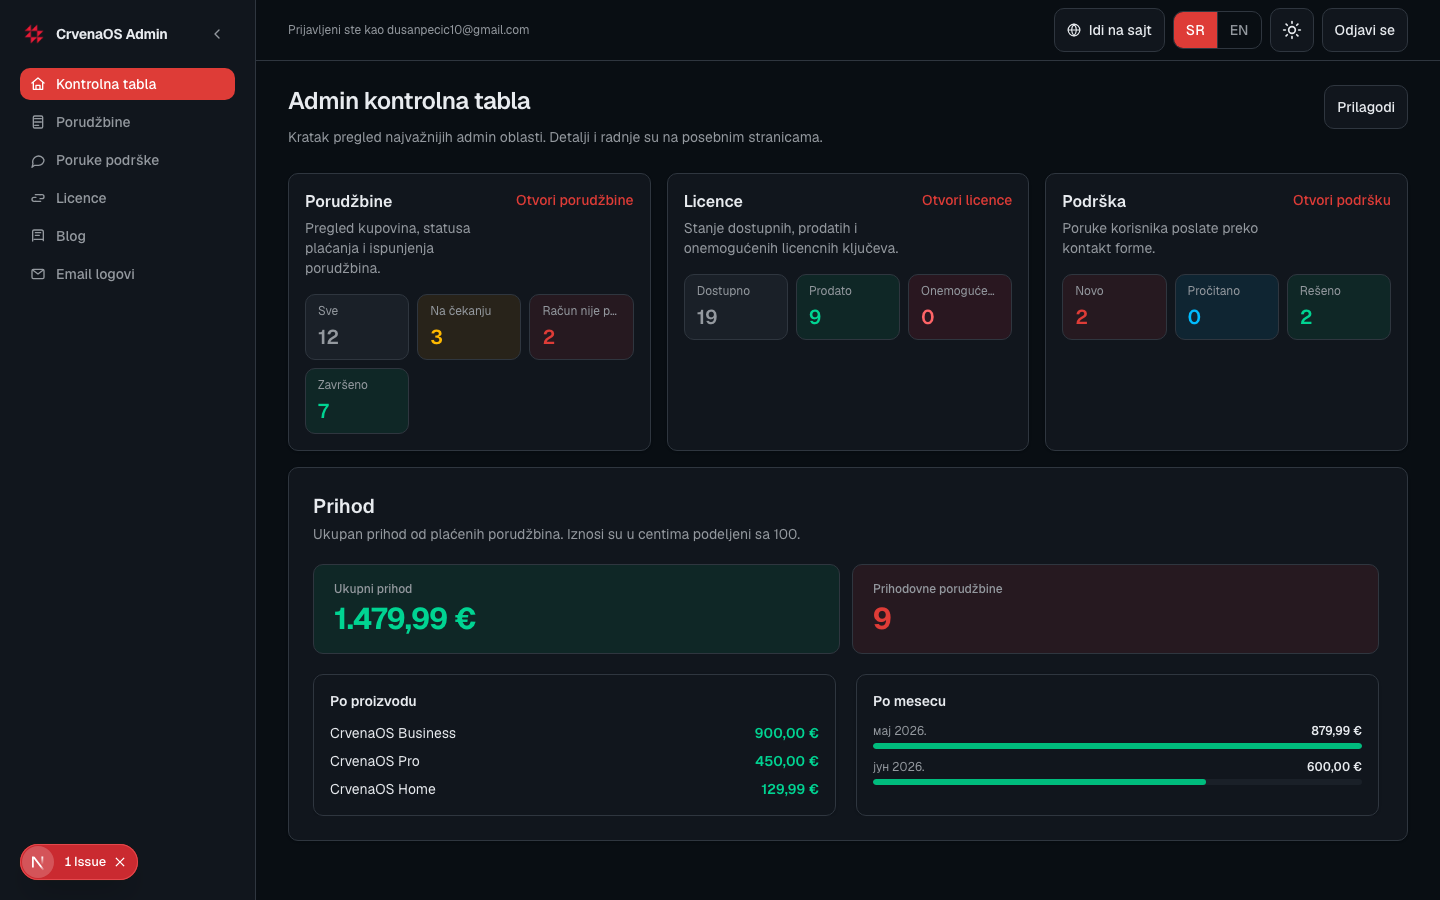1440x900 pixels.
Task: Click the CrvenaOS Admin title
Action: 112,34
